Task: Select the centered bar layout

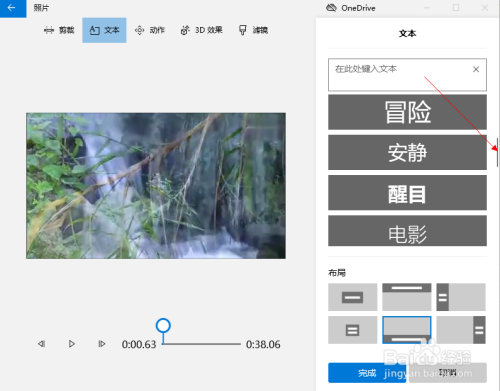Action: 353,297
